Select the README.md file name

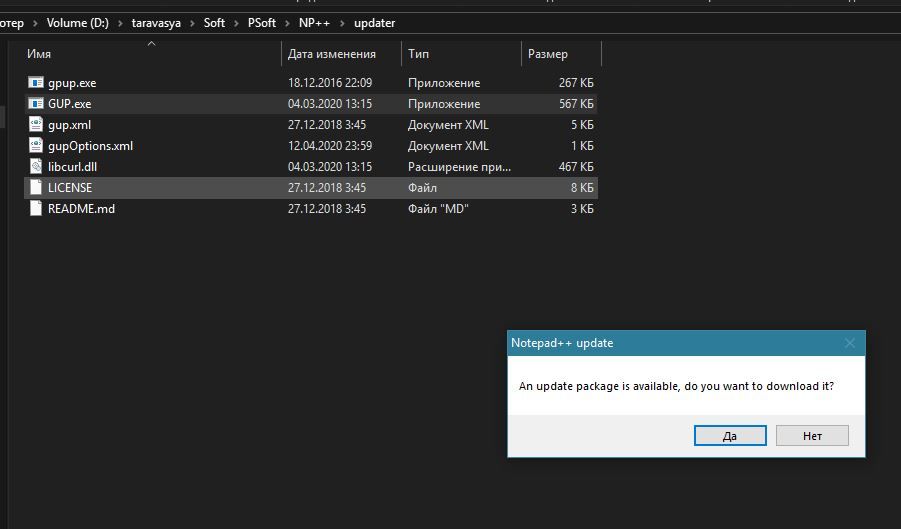coord(81,209)
